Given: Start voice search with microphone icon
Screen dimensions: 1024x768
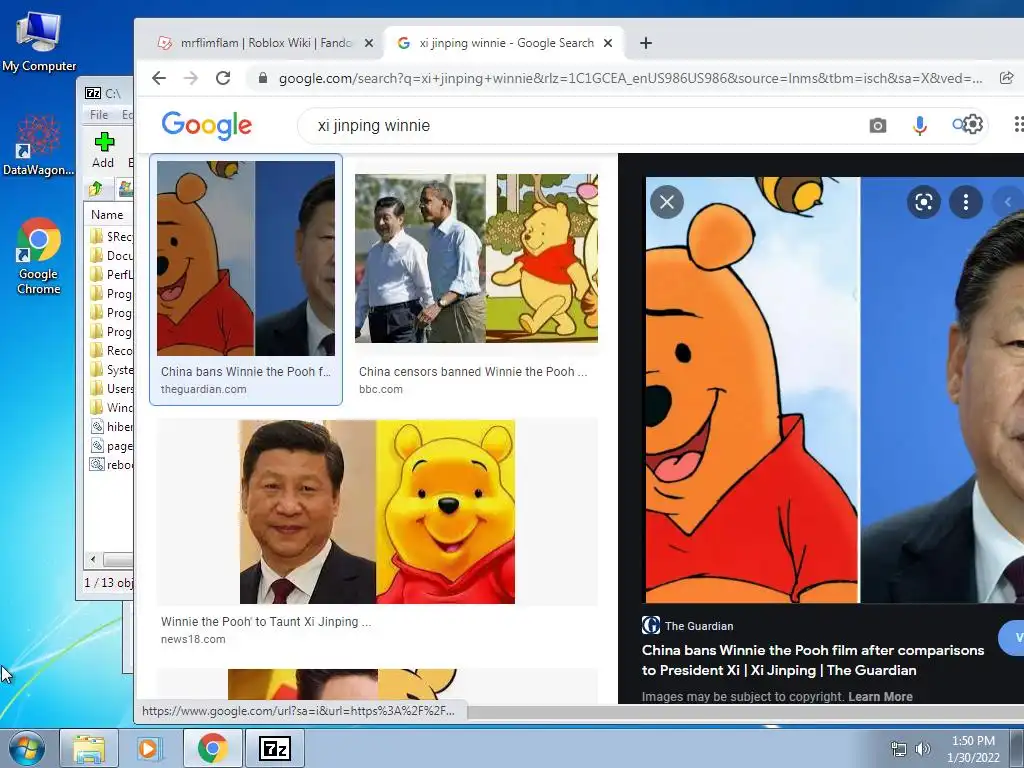Looking at the screenshot, I should [920, 125].
